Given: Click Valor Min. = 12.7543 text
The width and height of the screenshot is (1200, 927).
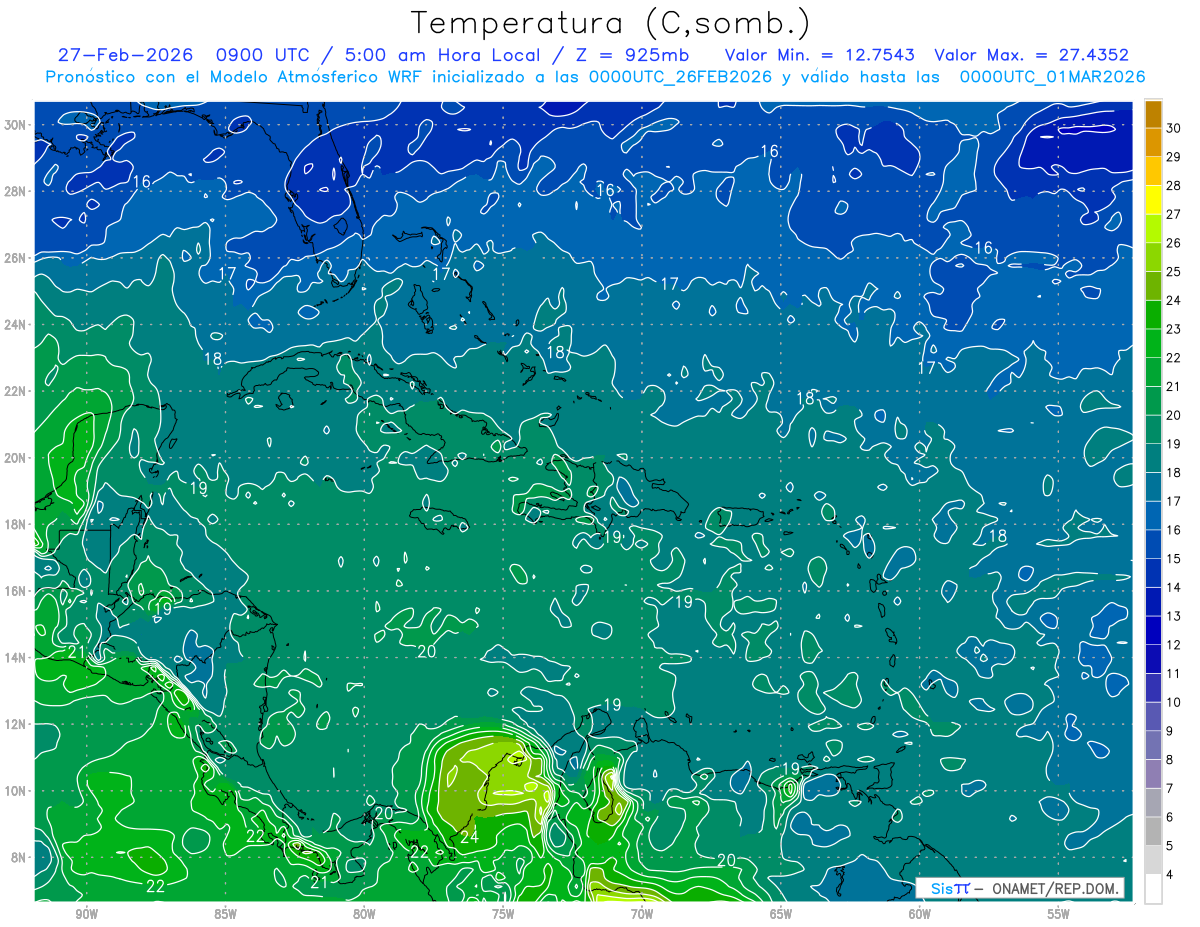Looking at the screenshot, I should (x=822, y=55).
